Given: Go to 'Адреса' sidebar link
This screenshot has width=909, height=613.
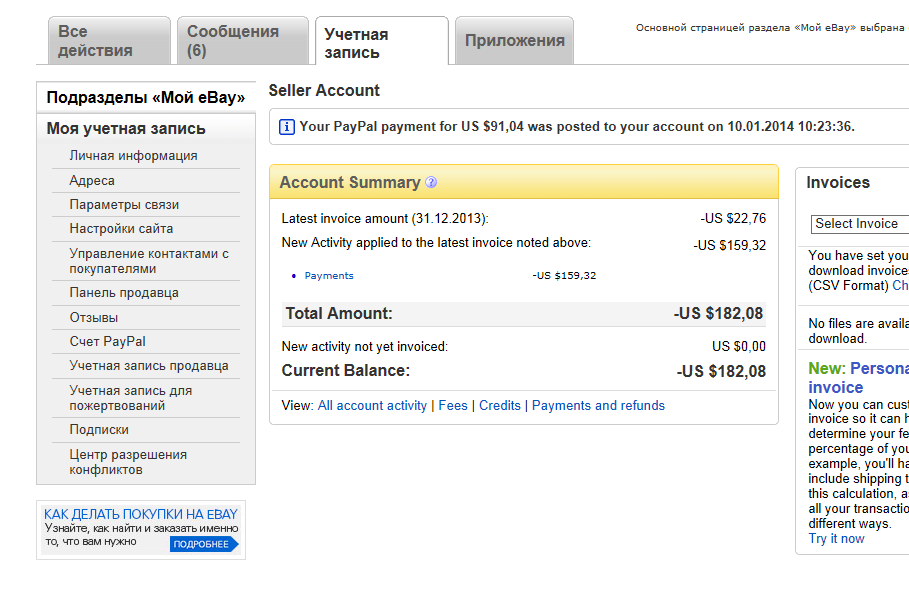Looking at the screenshot, I should (x=92, y=180).
